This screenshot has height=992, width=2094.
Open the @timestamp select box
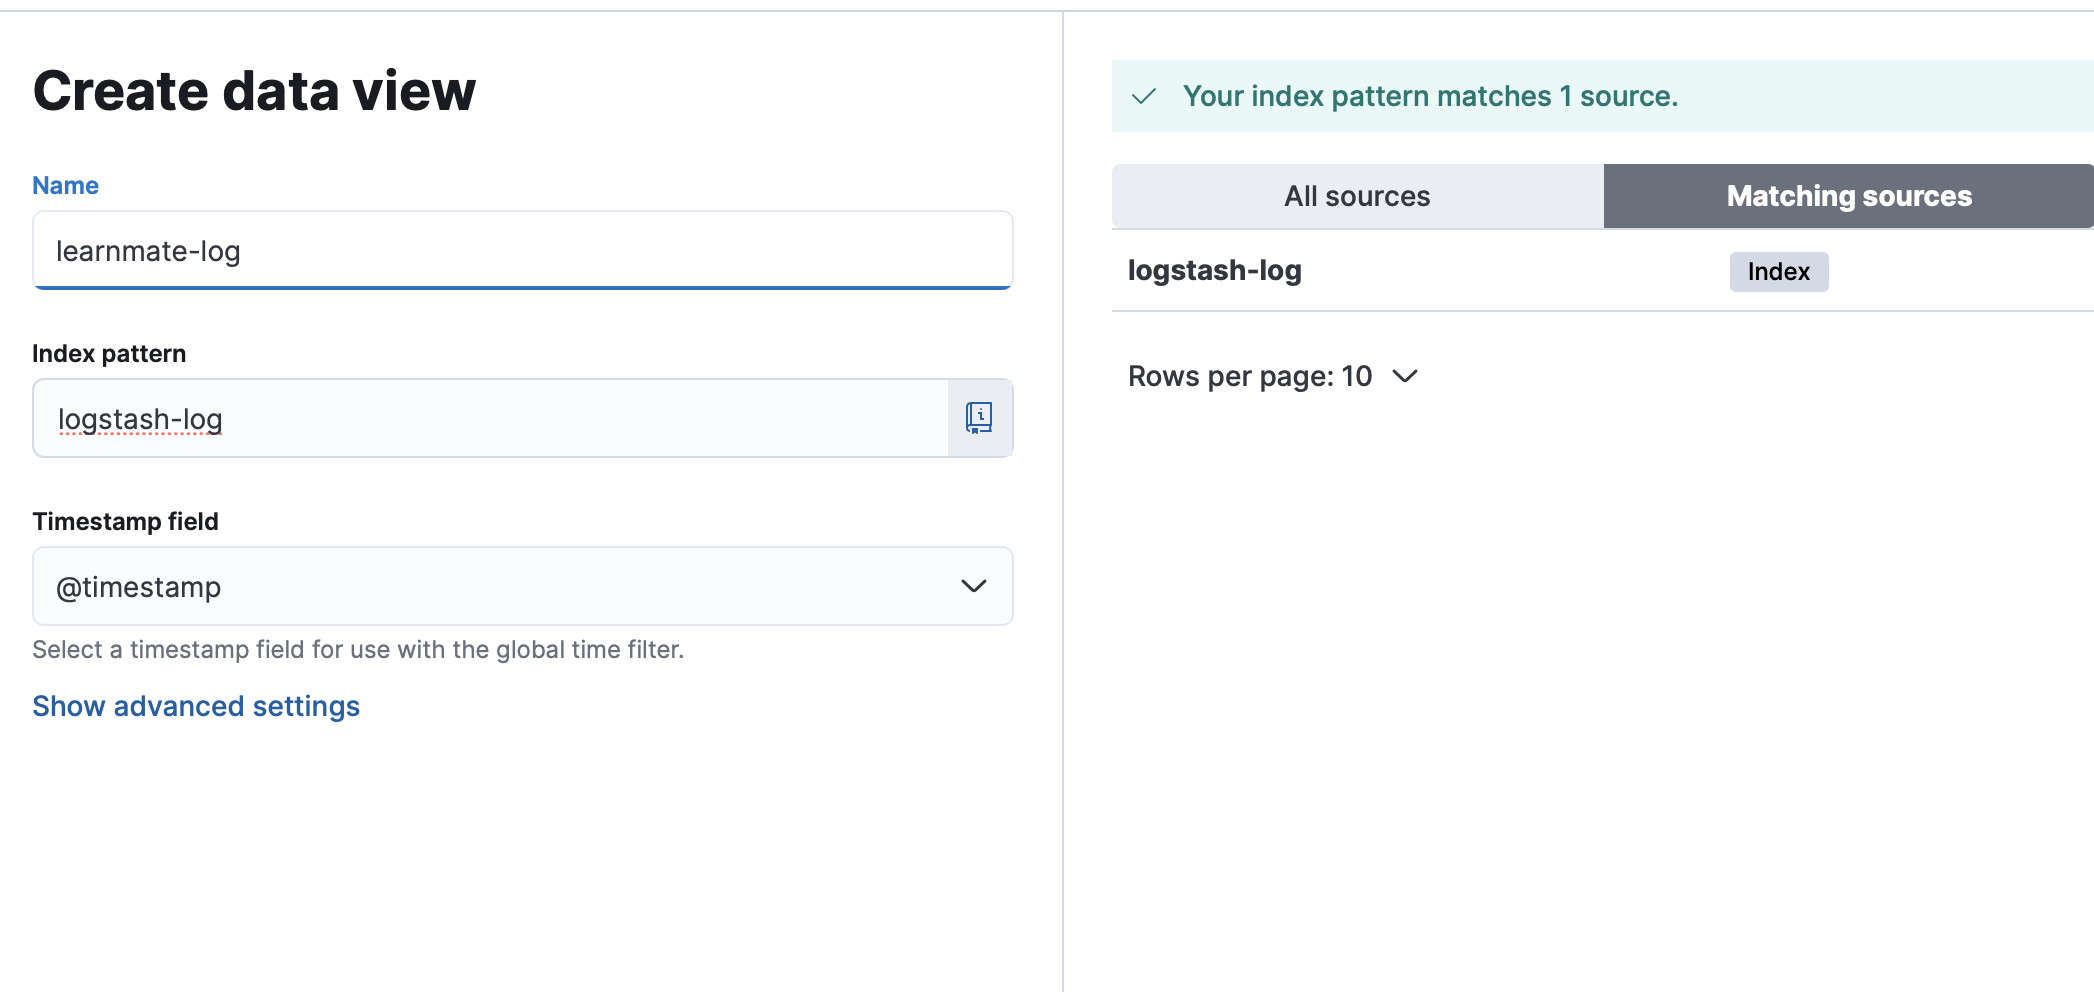click(500, 586)
